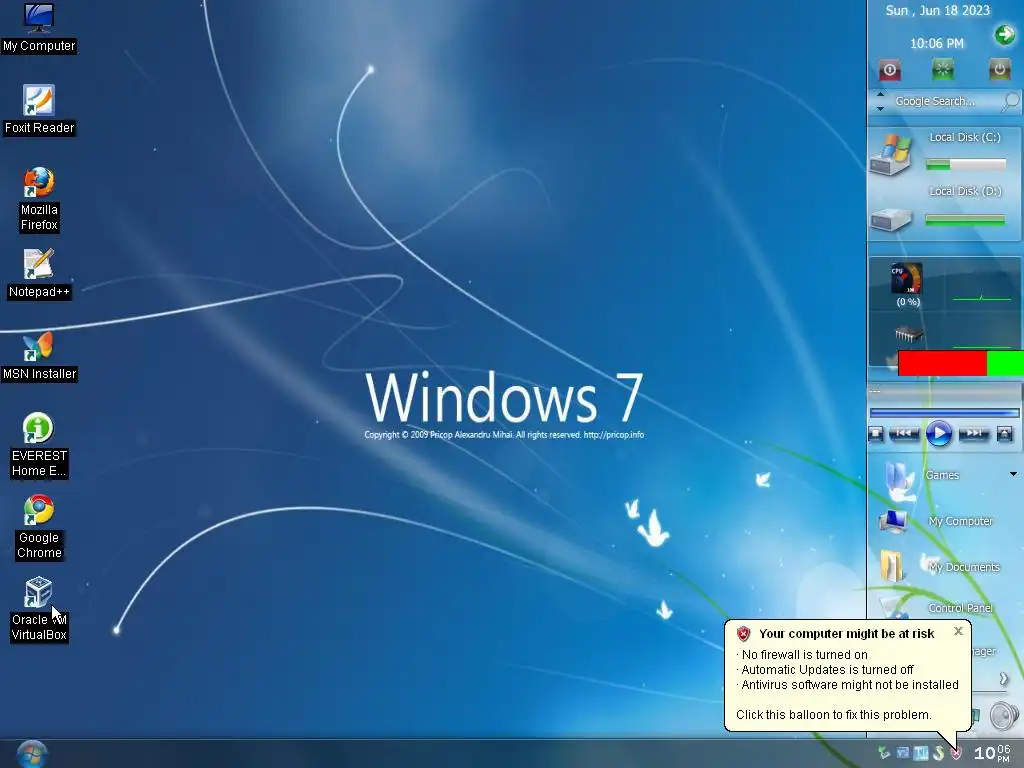
Task: Stop playback in the sidebar media player
Action: [876, 433]
